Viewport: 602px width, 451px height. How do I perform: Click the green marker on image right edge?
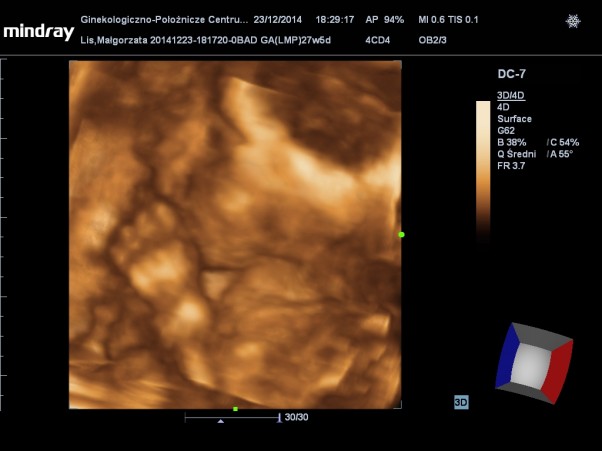pos(401,234)
